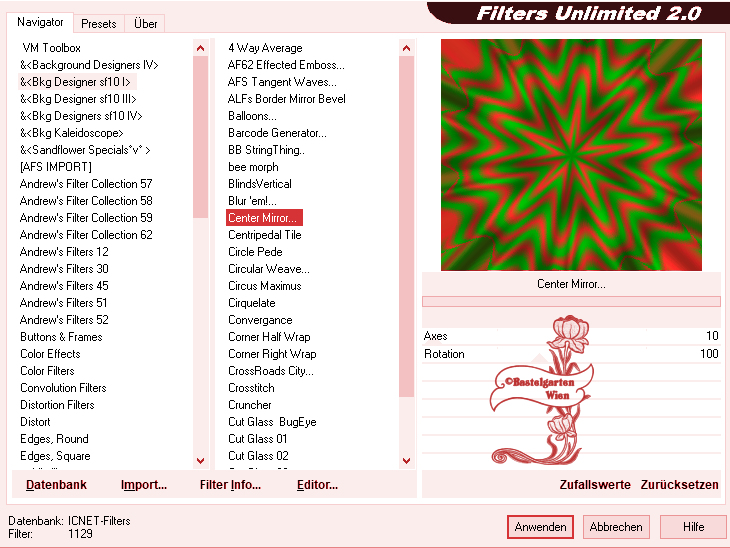Select Andrew's Filter Collection 59
Viewport: 730px width, 548px height.
[86, 218]
